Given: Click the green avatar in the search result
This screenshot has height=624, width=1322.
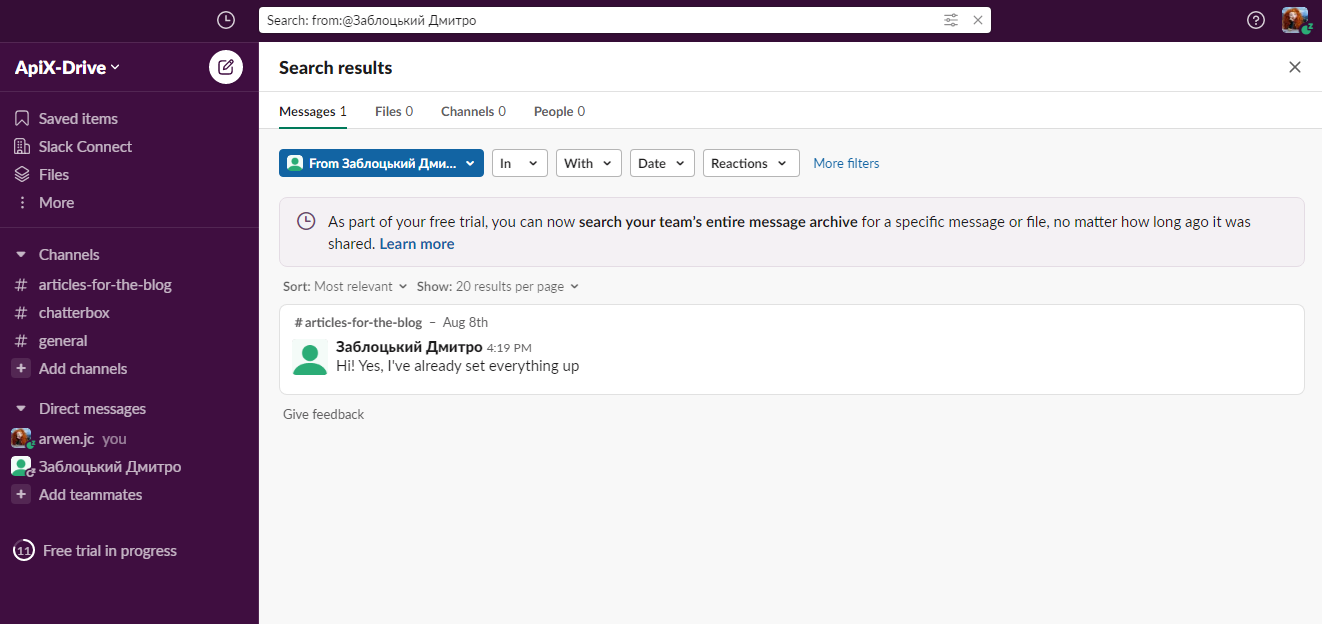Looking at the screenshot, I should click(310, 357).
